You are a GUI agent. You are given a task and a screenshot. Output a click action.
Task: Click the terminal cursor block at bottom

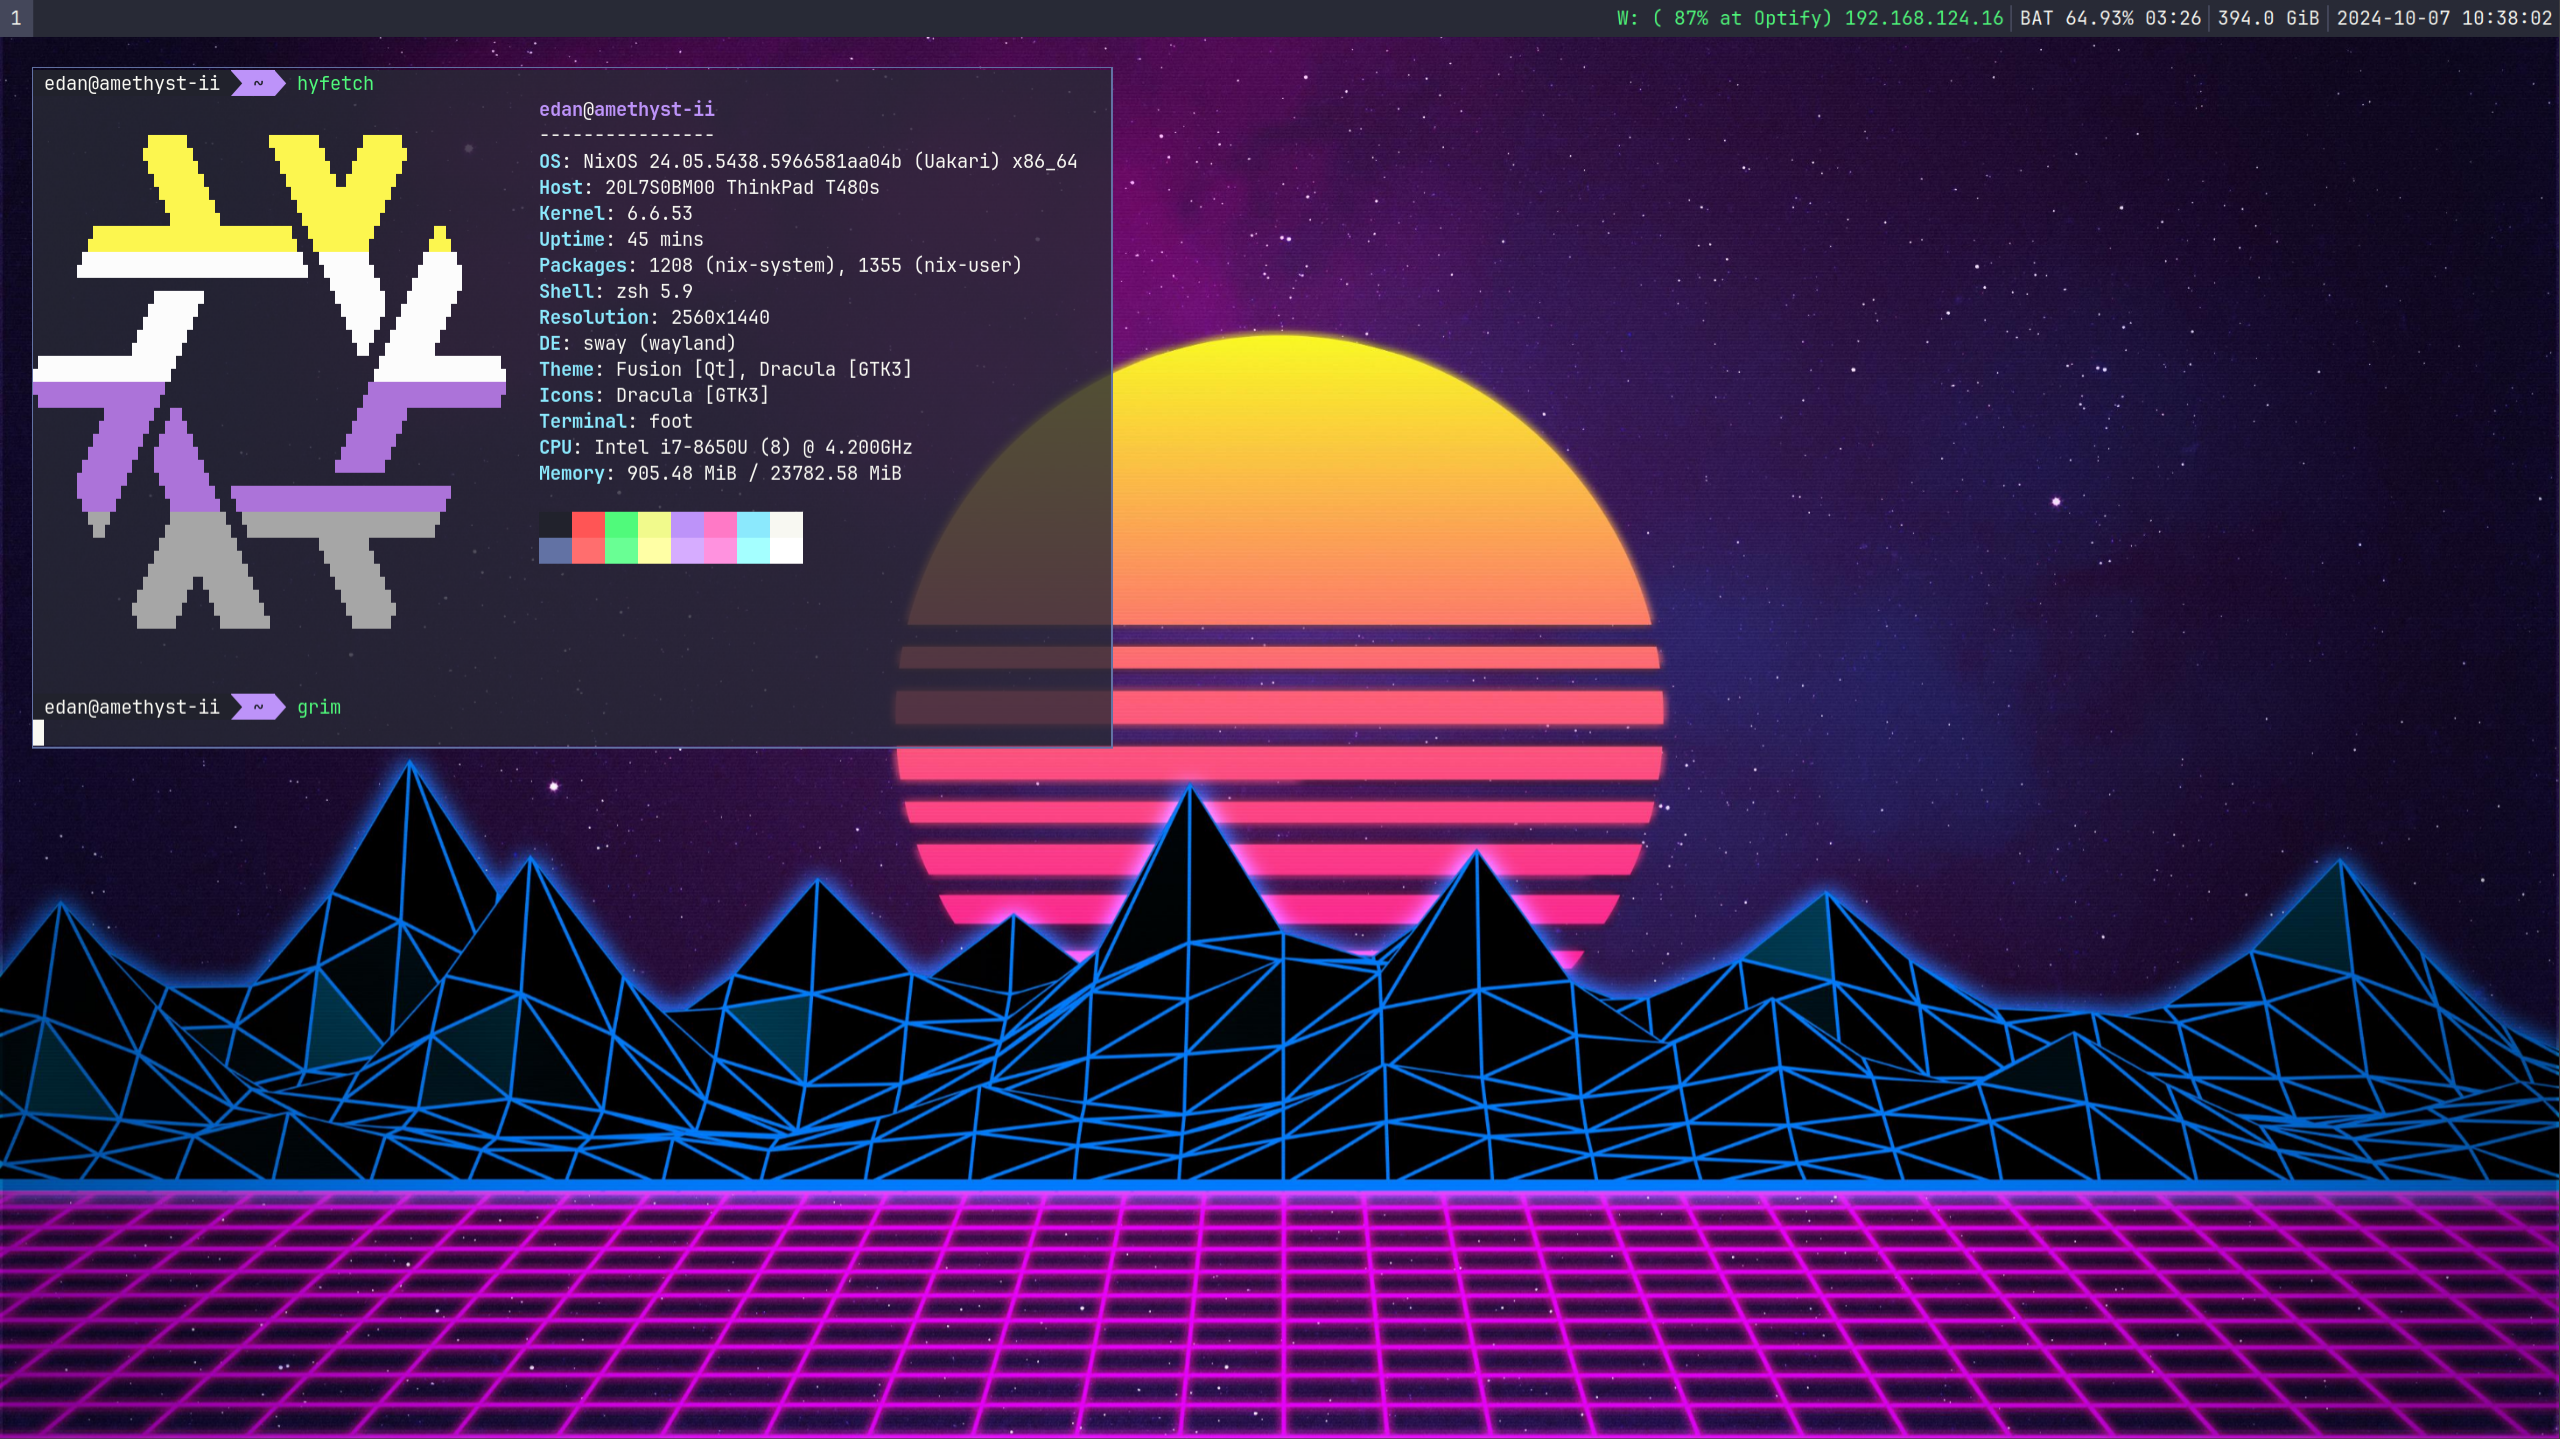coord(39,733)
